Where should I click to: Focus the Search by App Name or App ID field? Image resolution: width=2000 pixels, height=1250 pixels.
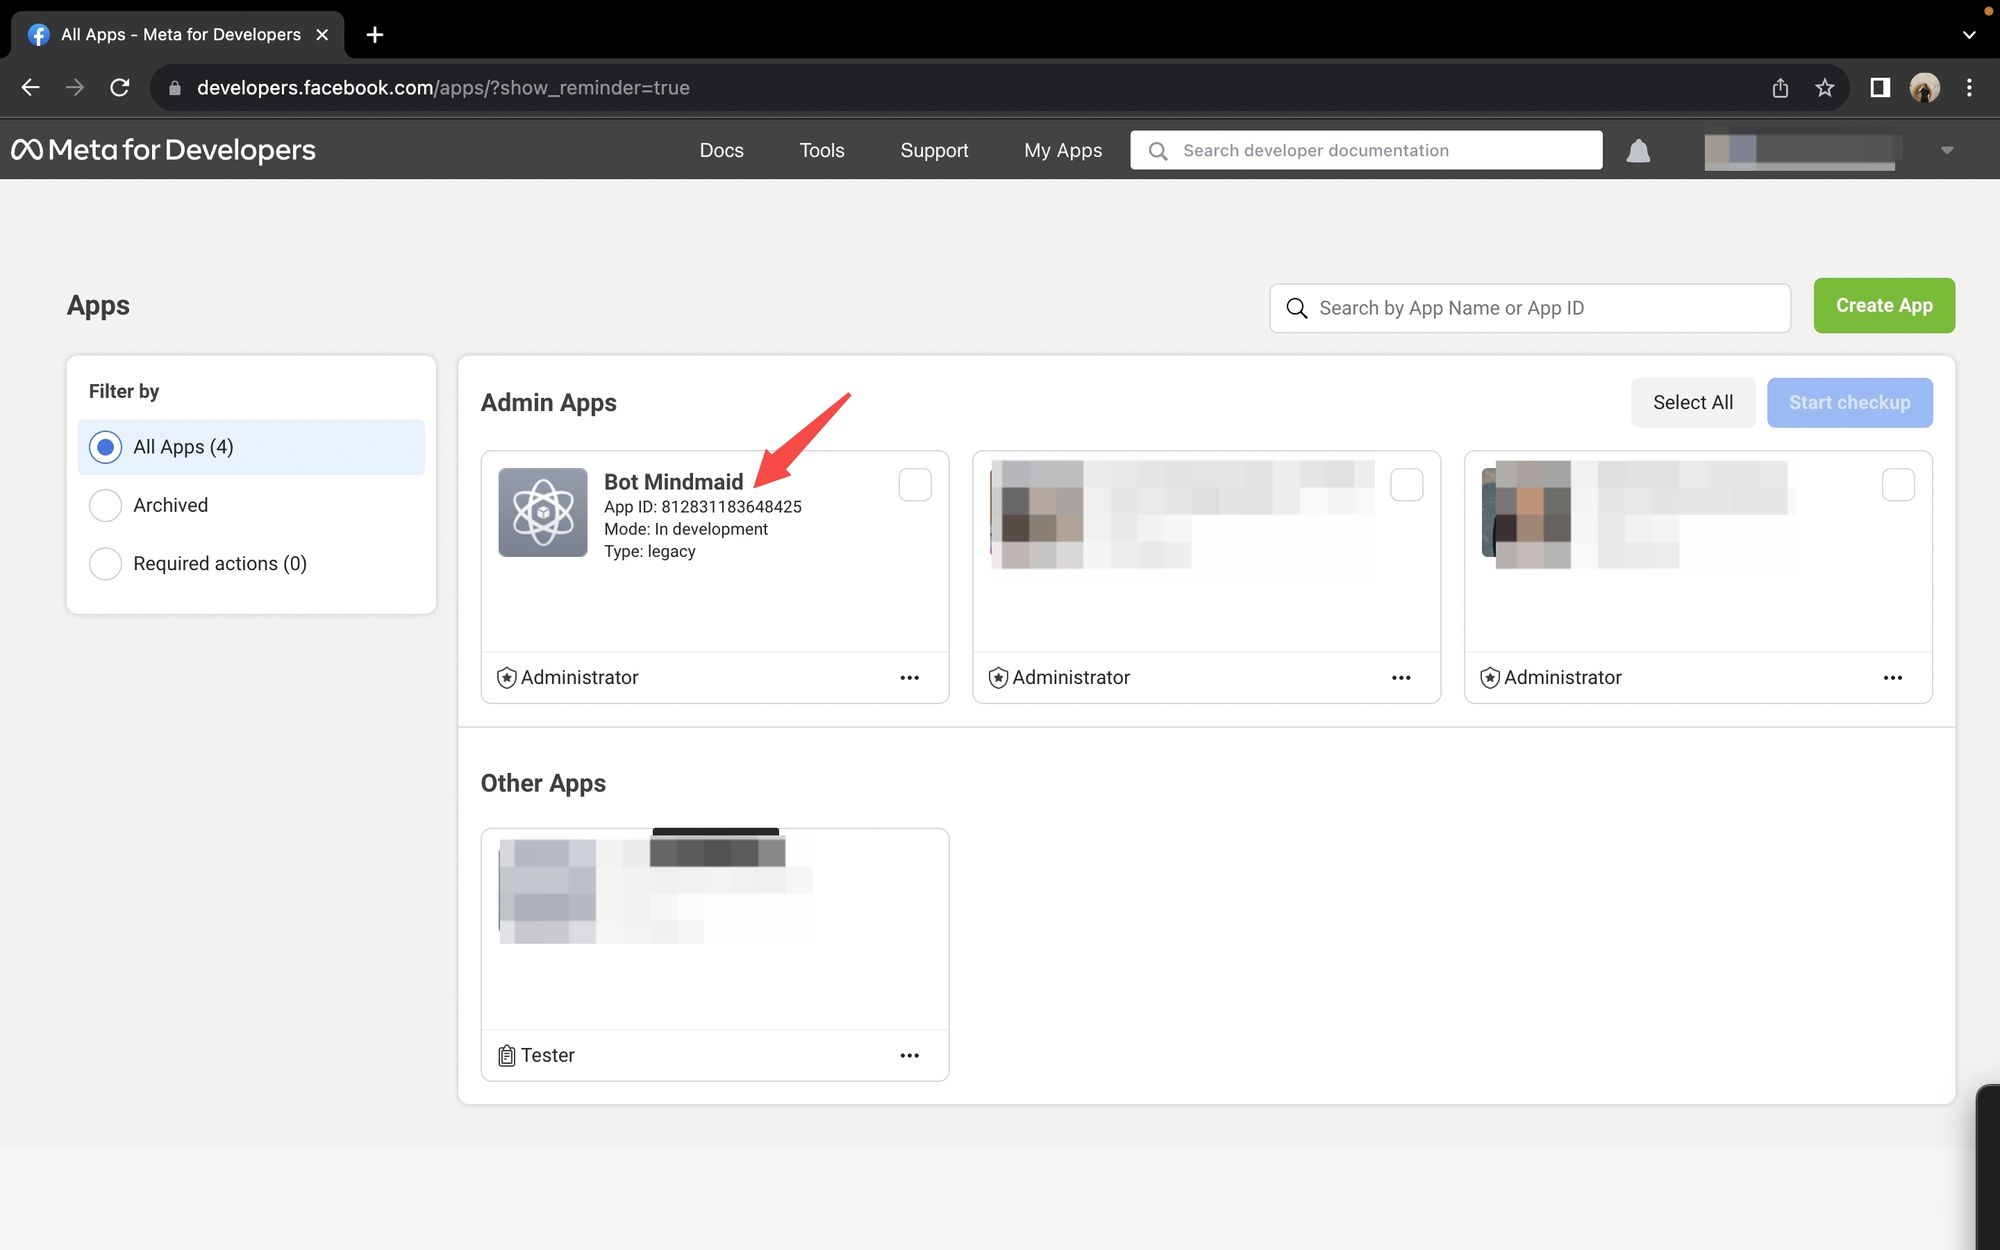(x=1530, y=308)
